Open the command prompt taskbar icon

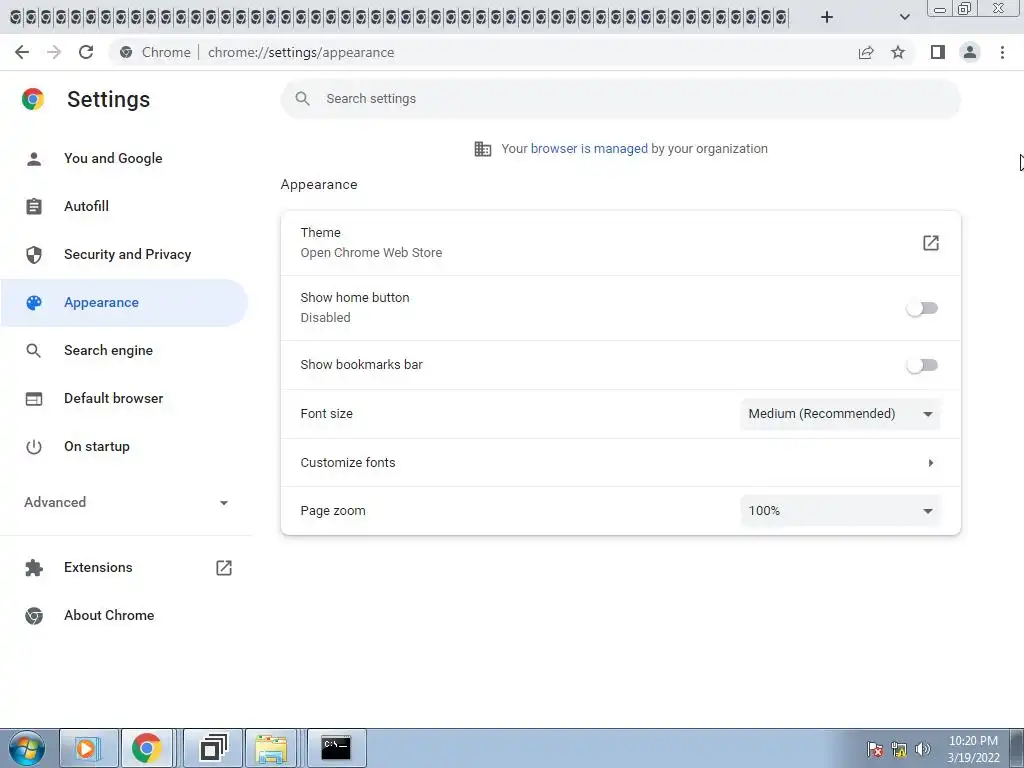(336, 748)
